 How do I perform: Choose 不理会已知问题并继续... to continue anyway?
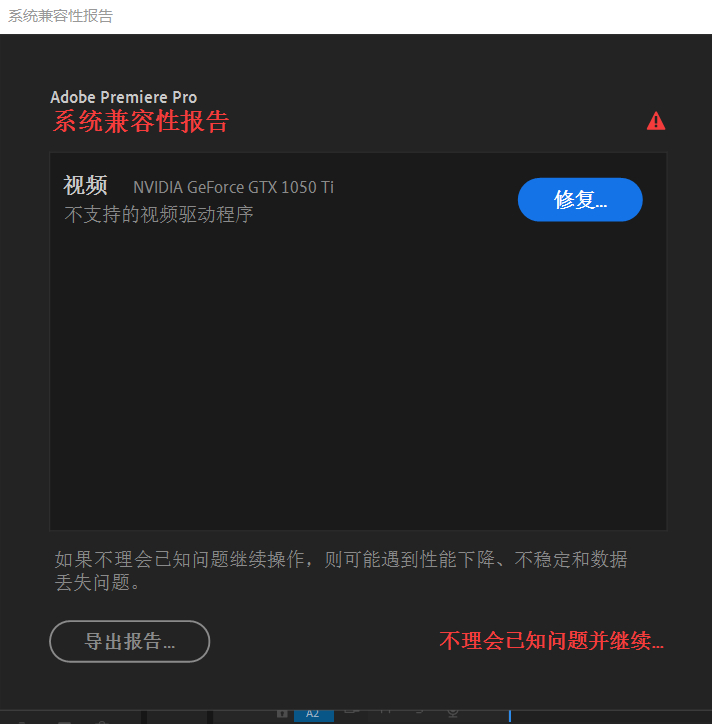551,641
